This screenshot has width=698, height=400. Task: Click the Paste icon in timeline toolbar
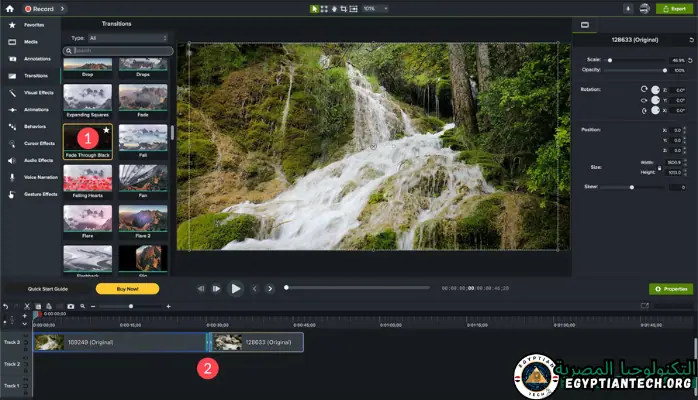tap(49, 306)
